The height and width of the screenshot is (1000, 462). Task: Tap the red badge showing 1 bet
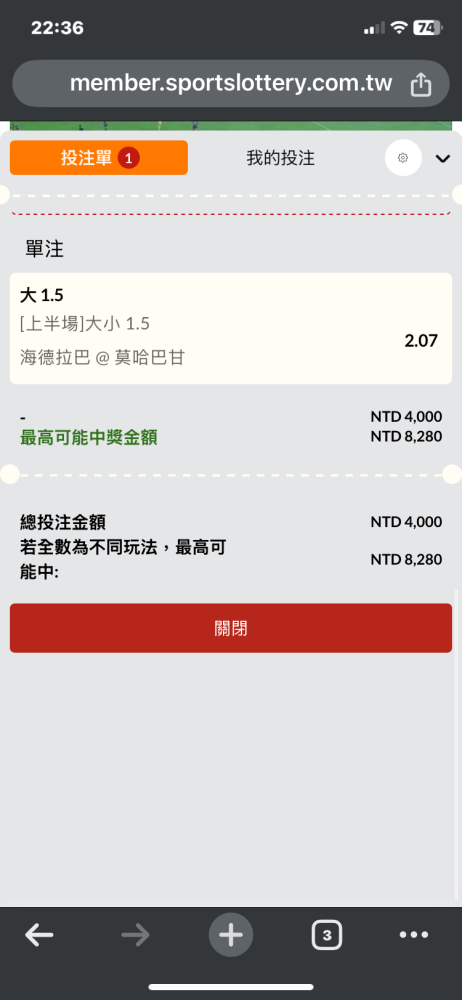(128, 158)
